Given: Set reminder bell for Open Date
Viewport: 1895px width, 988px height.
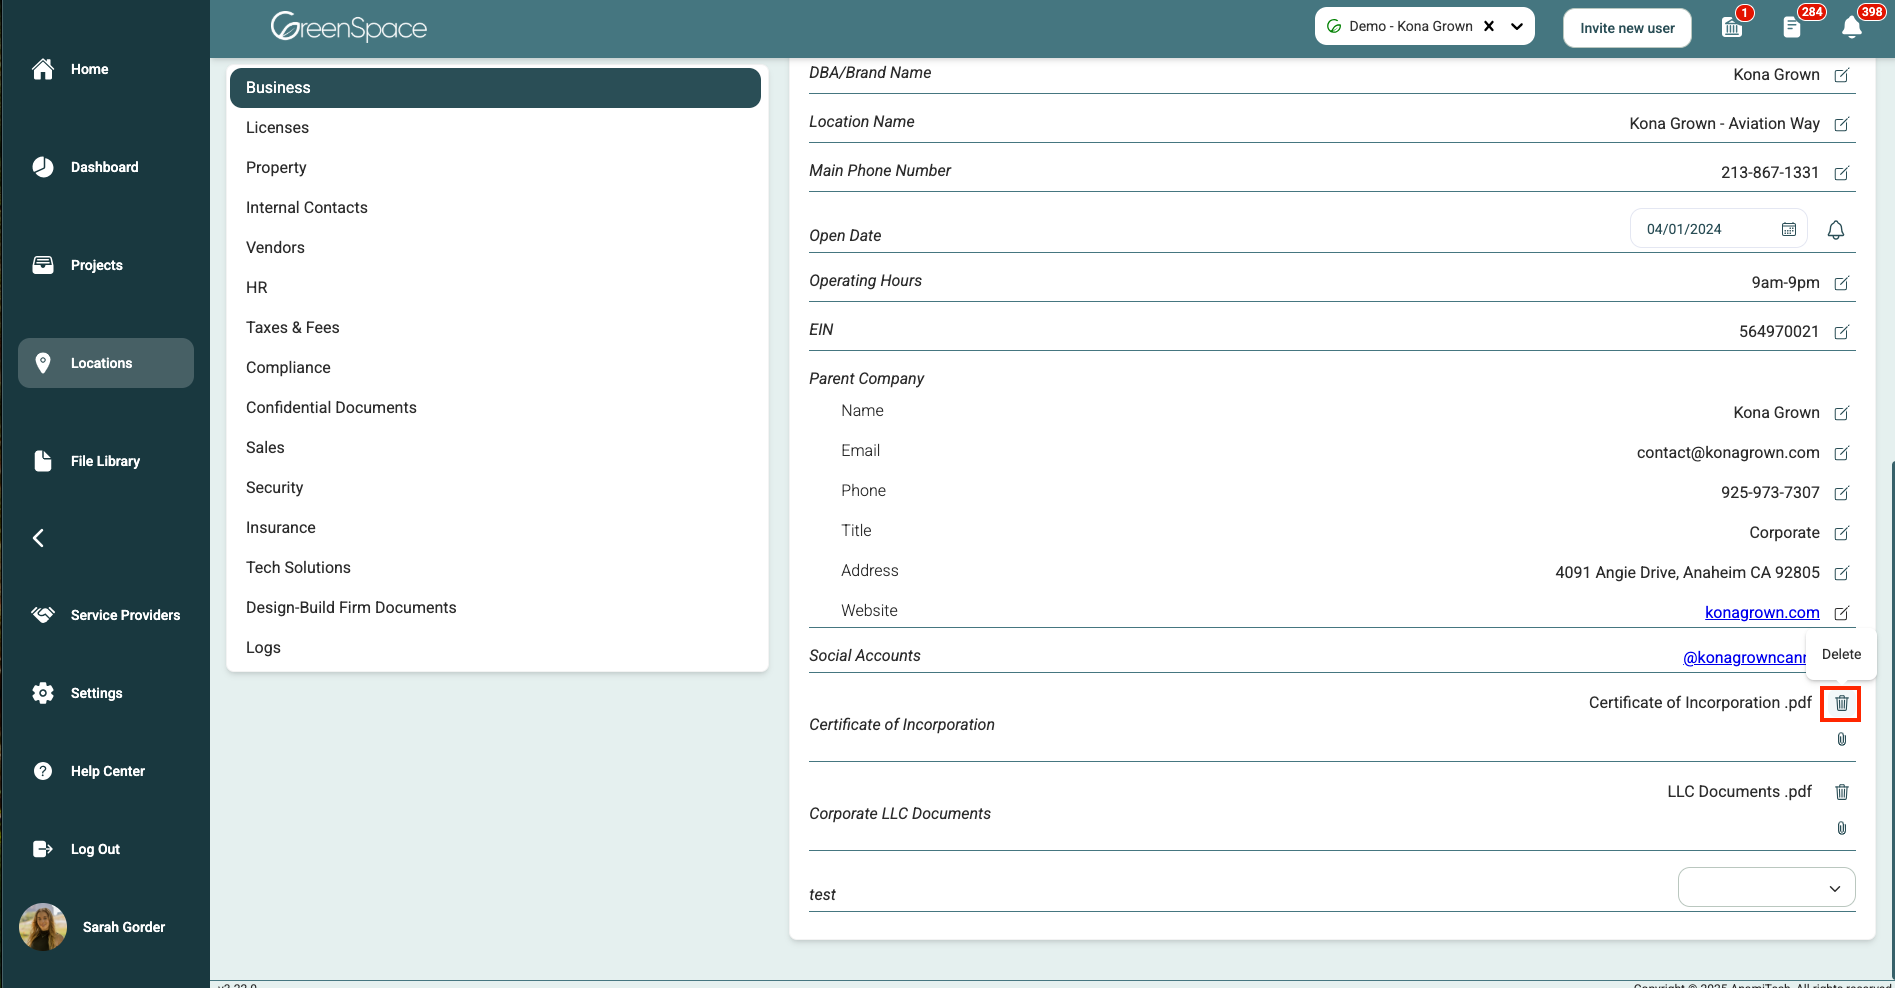Looking at the screenshot, I should tap(1836, 230).
